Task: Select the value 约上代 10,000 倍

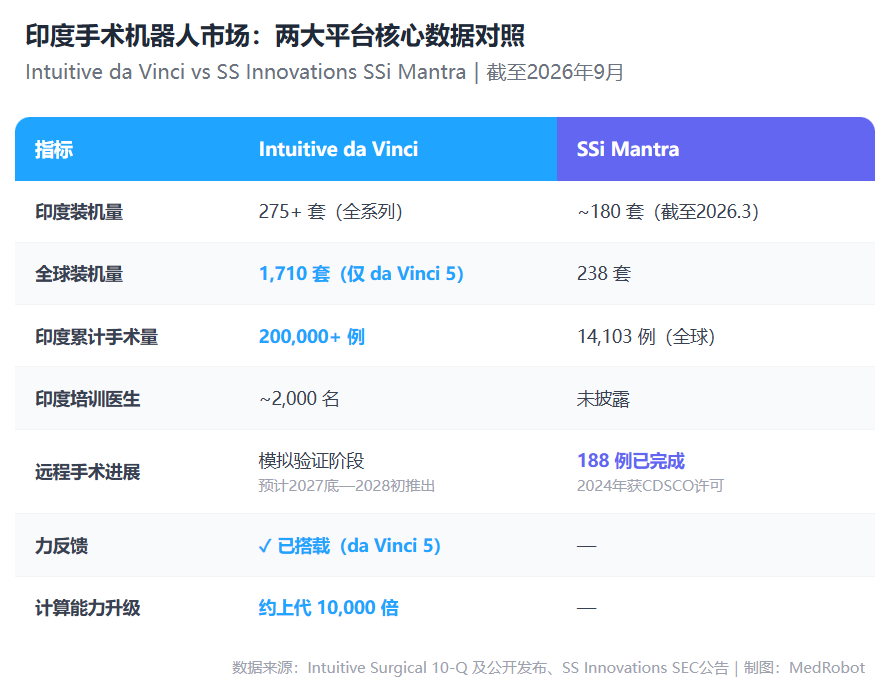Action: pyautogui.click(x=329, y=608)
